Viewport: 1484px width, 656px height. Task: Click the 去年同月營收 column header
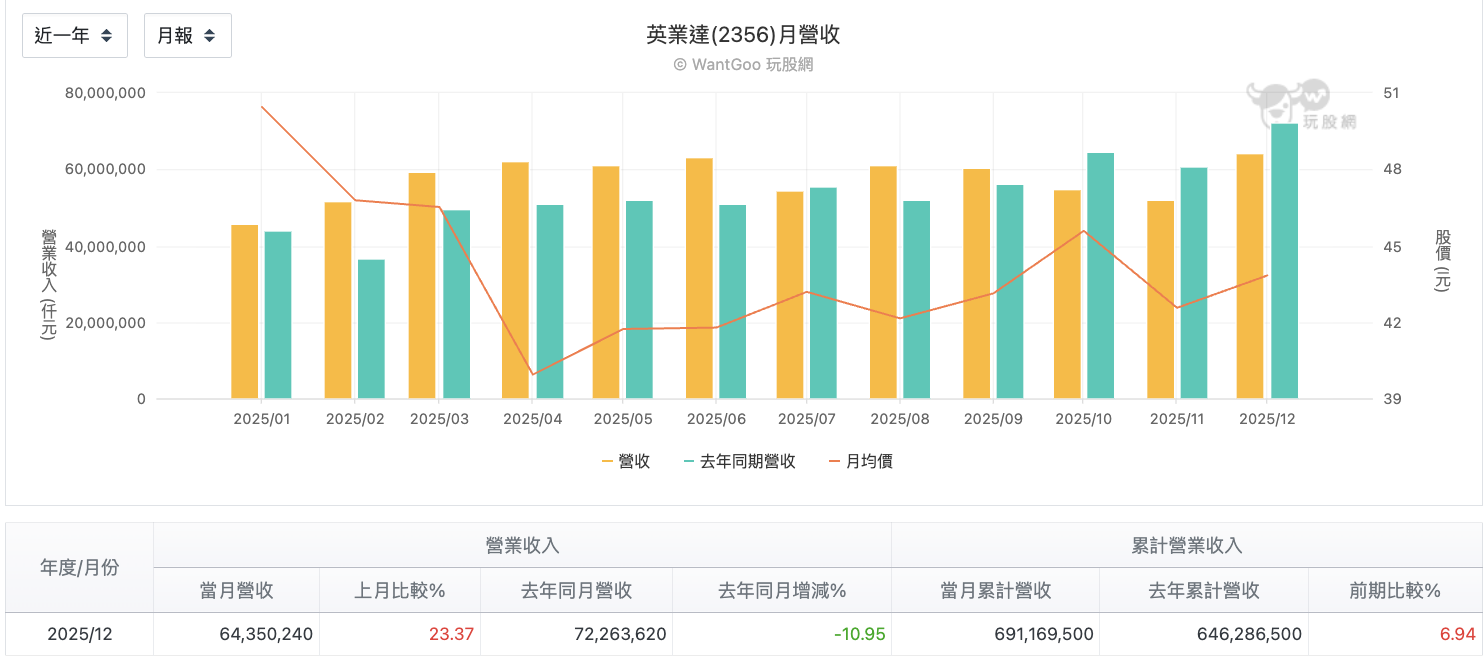tap(576, 590)
